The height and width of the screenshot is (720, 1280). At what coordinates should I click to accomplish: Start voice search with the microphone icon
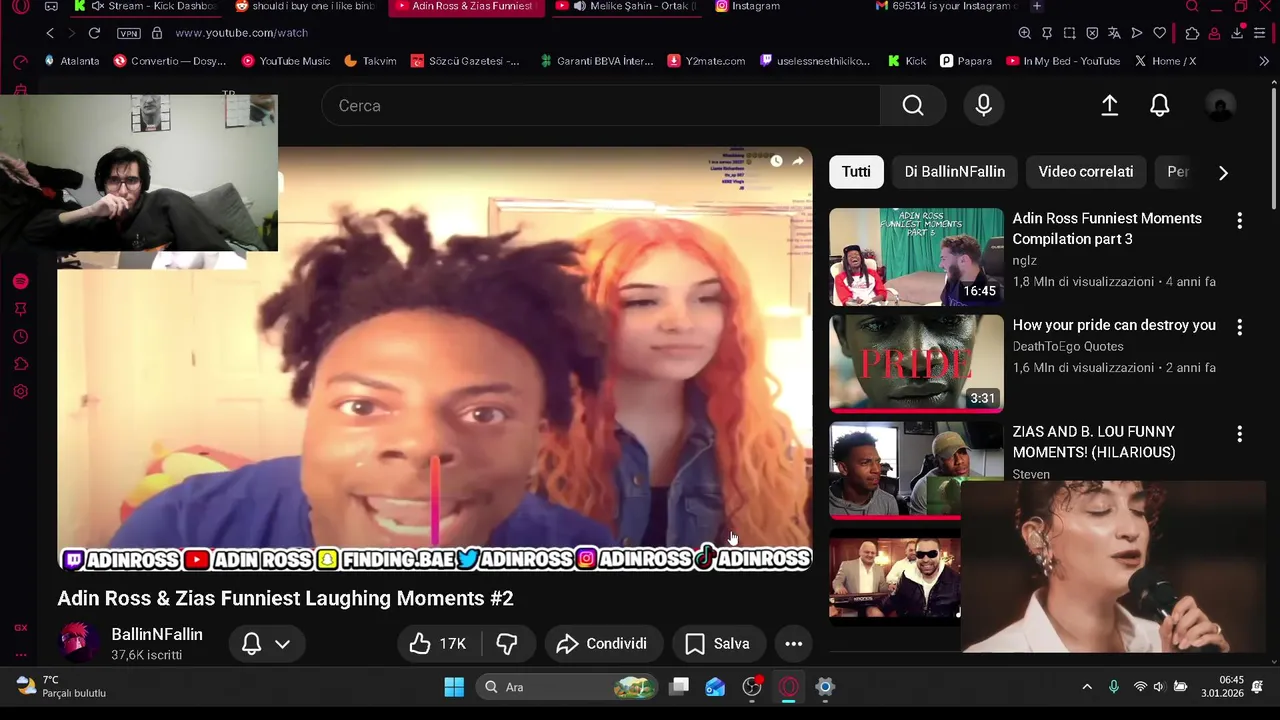(984, 105)
